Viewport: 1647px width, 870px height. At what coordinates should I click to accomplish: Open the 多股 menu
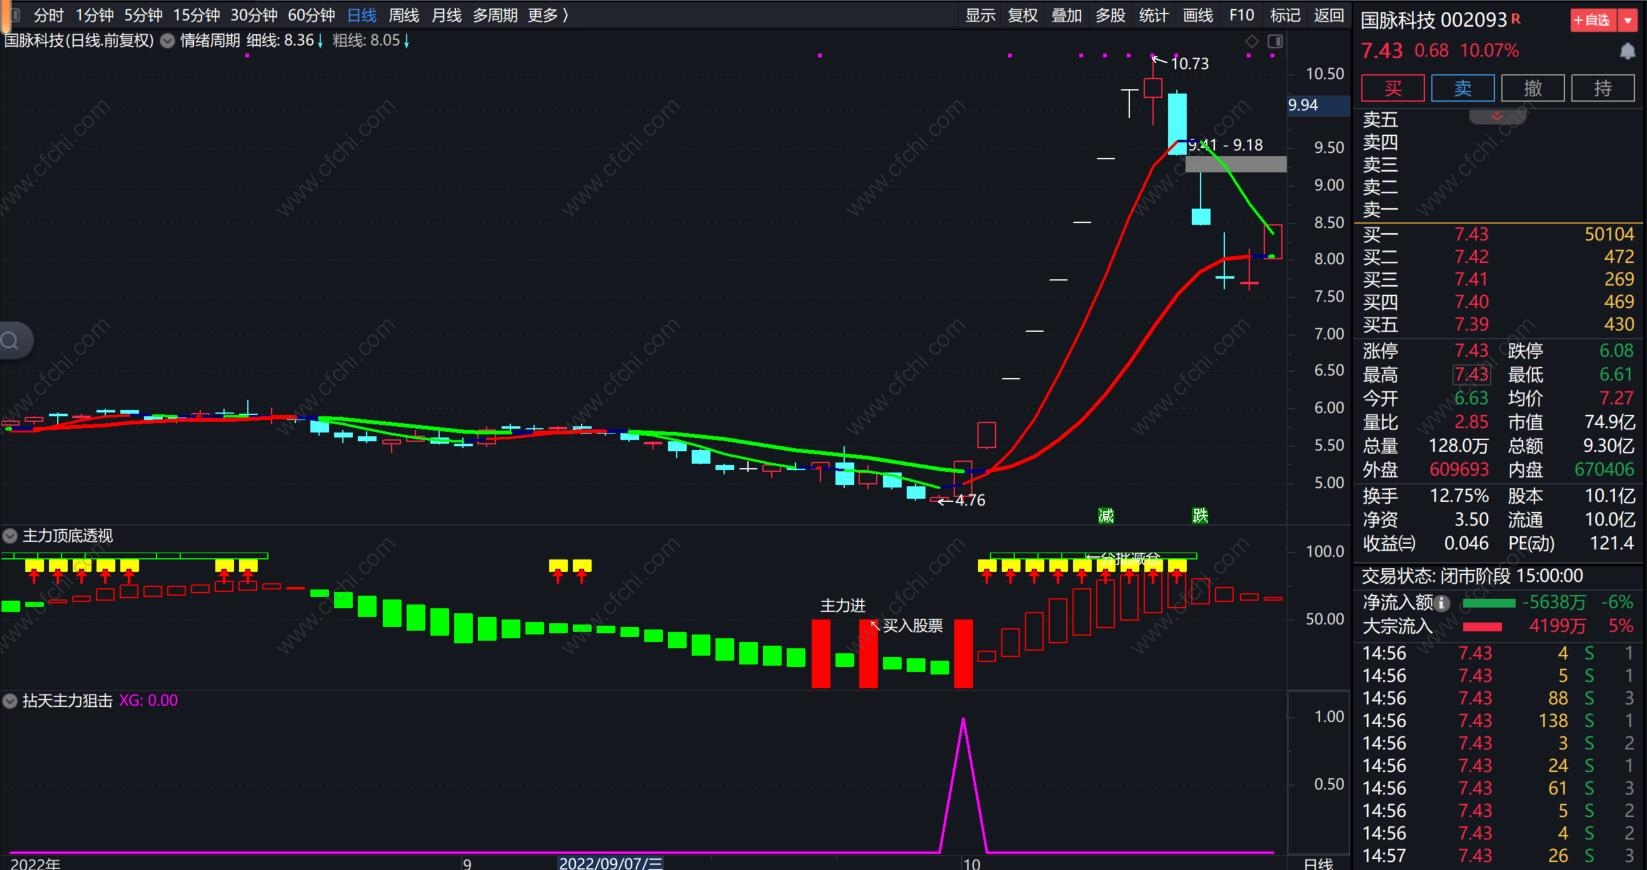pyautogui.click(x=1110, y=15)
